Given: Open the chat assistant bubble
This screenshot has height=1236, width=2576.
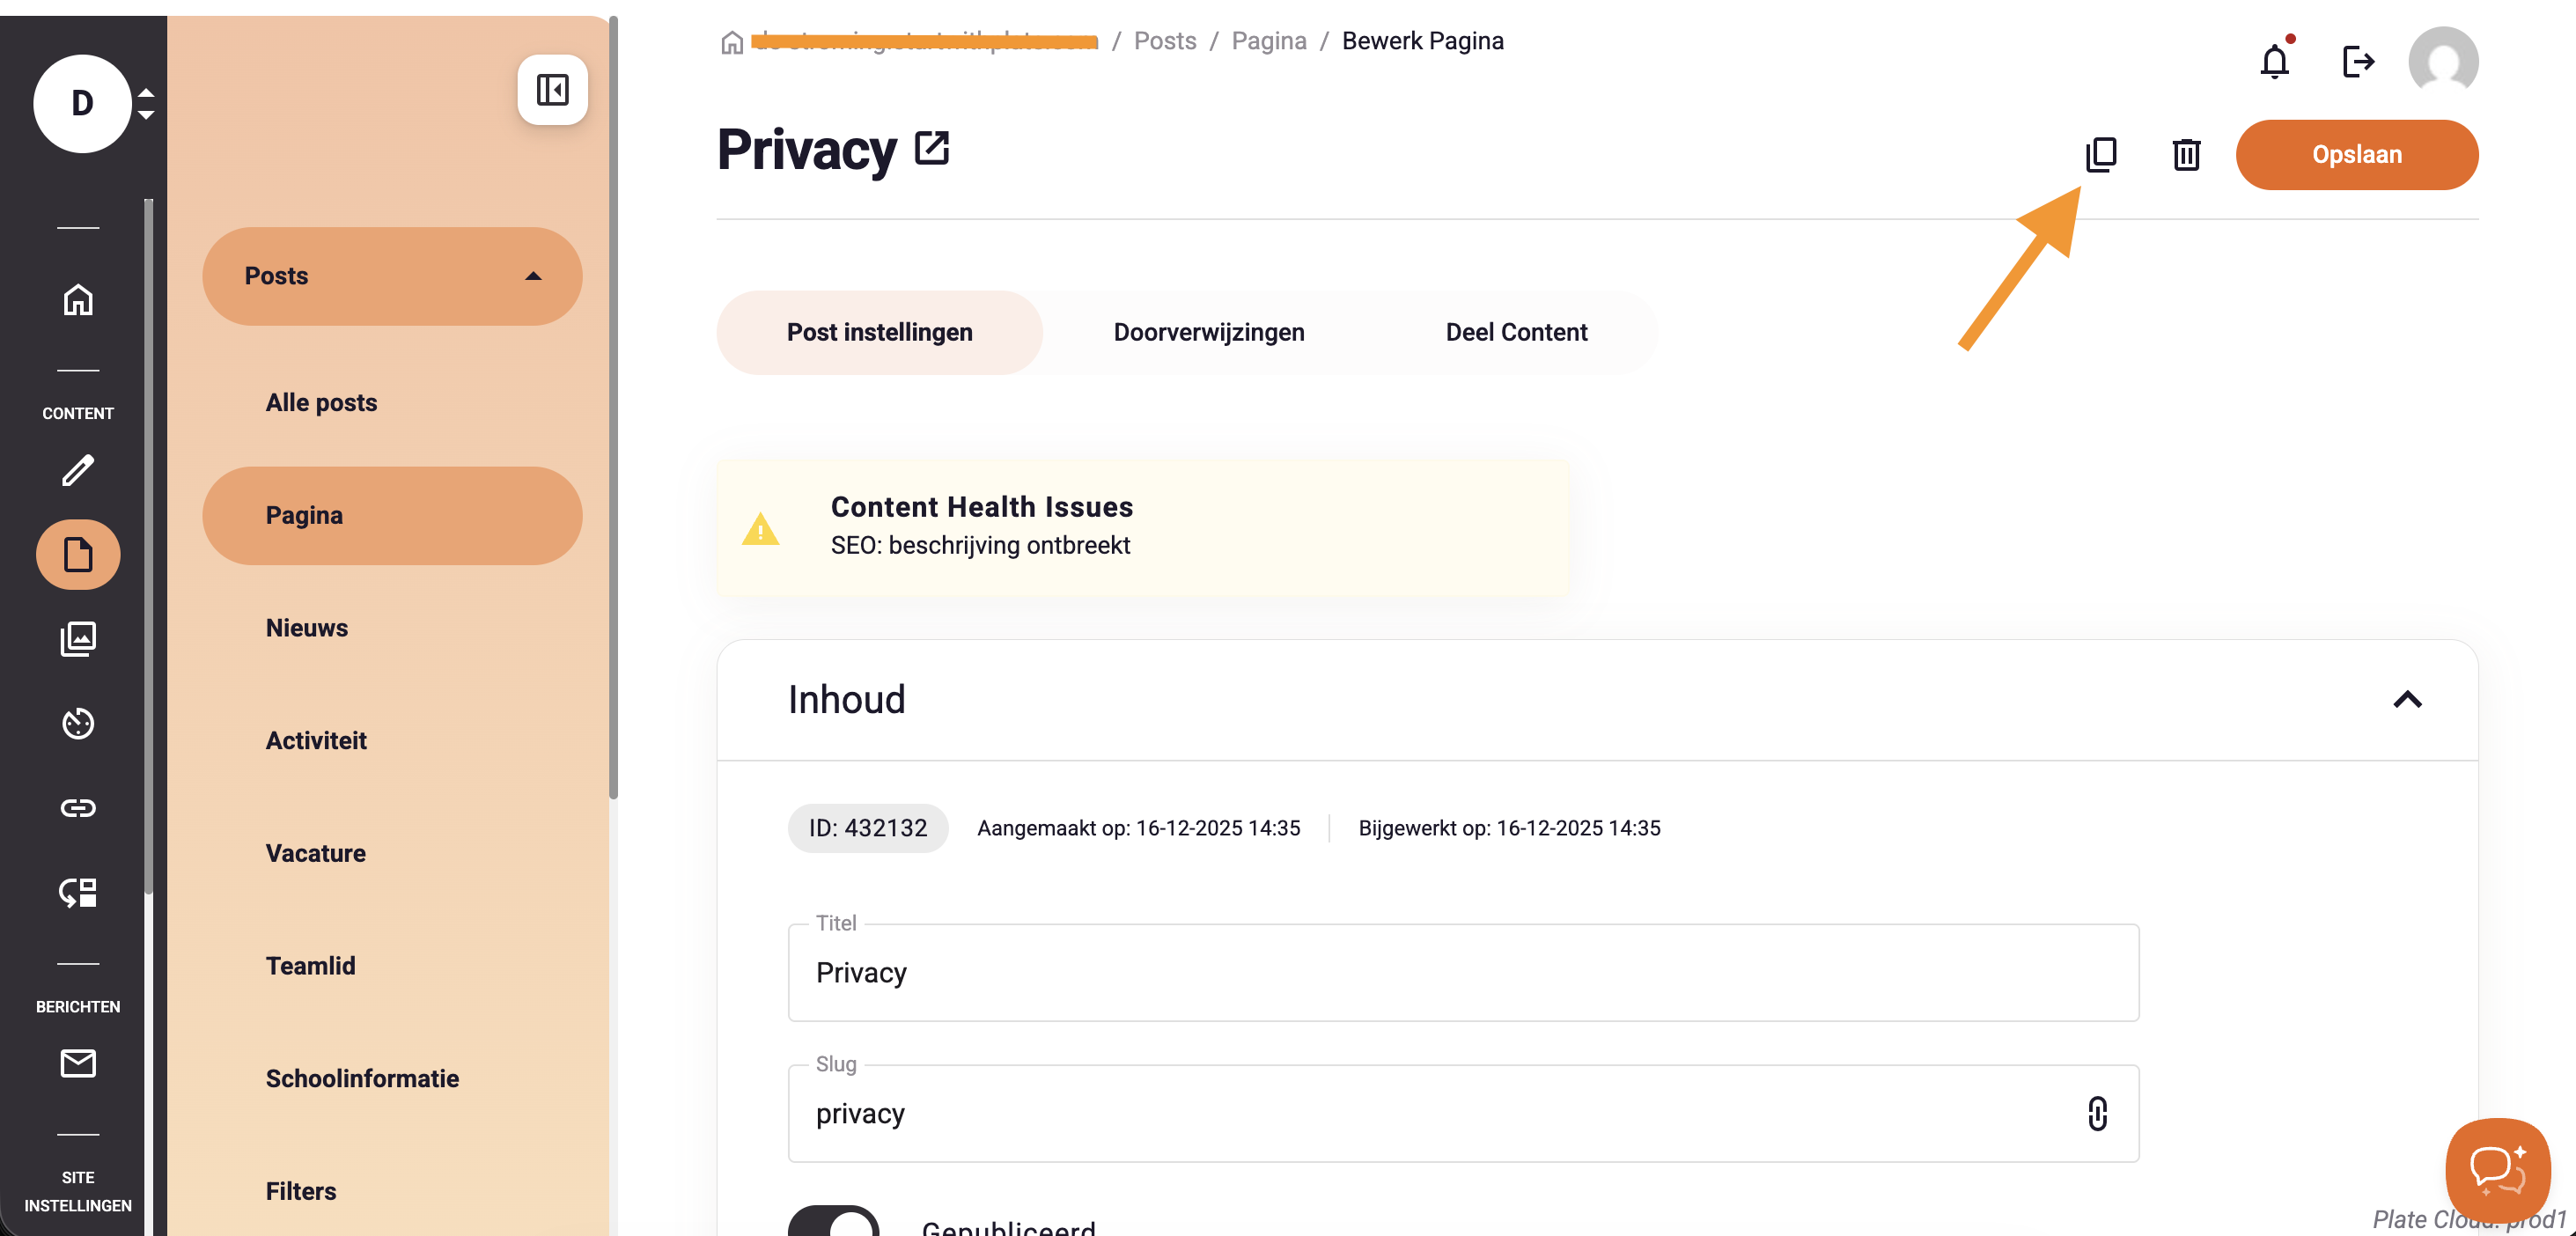Looking at the screenshot, I should point(2497,1170).
